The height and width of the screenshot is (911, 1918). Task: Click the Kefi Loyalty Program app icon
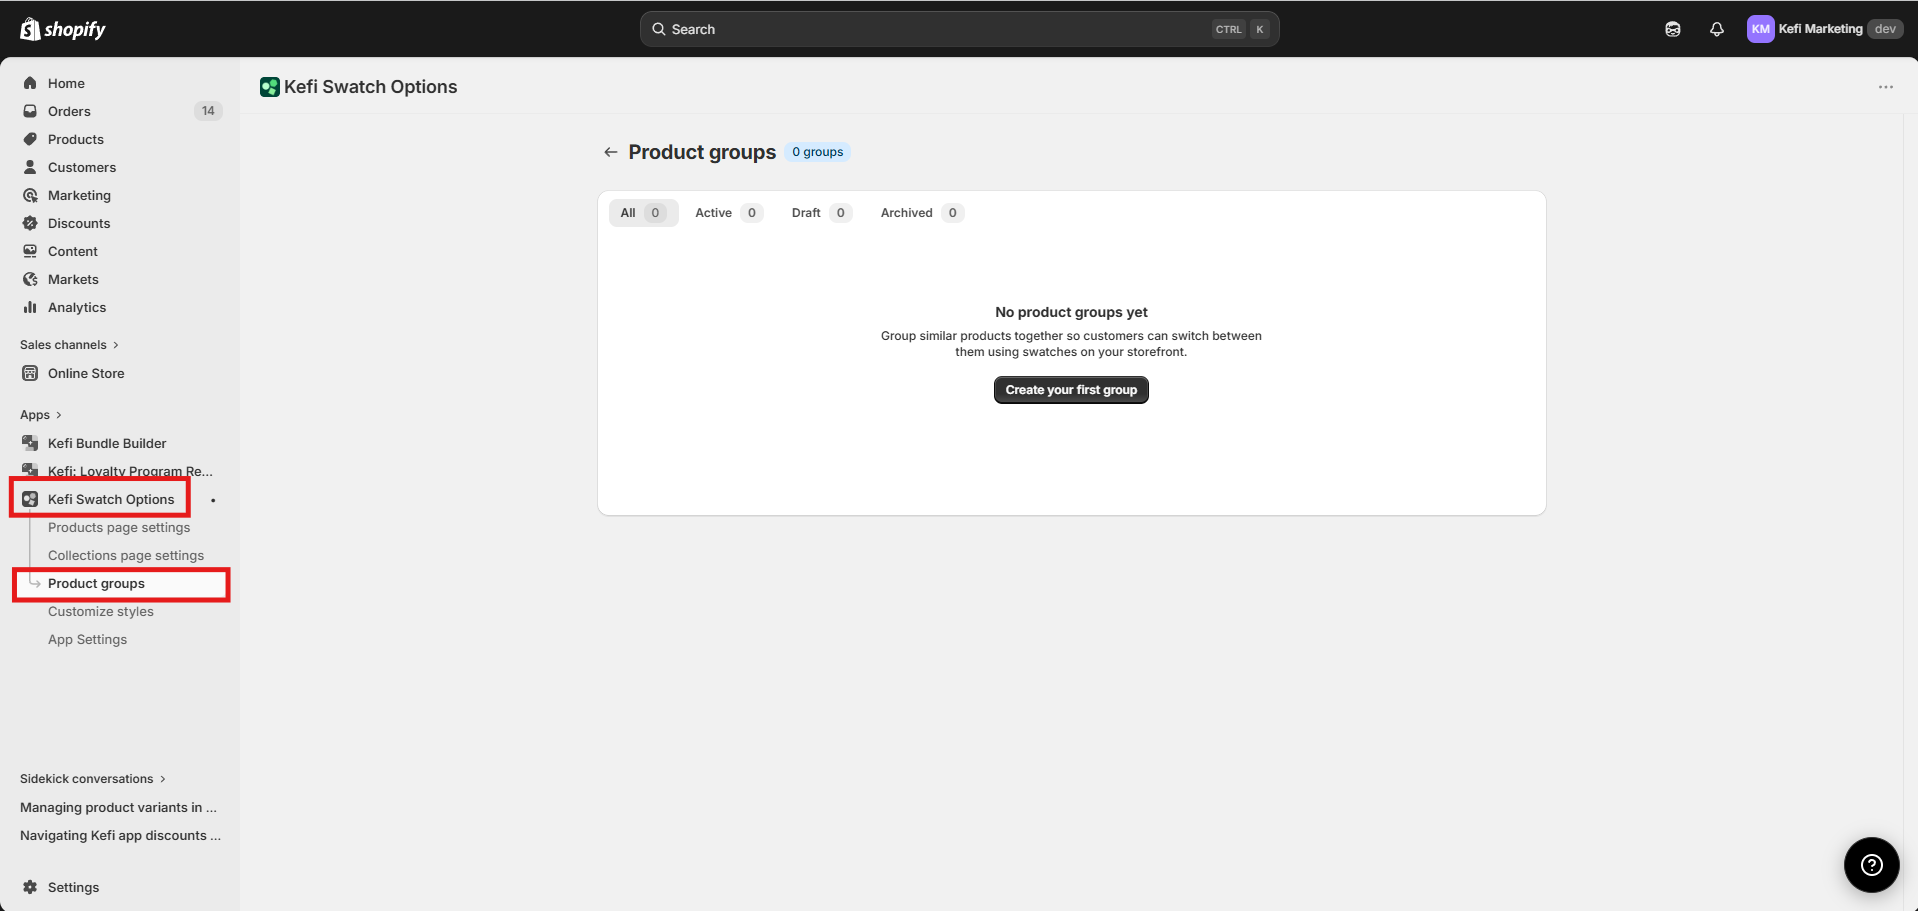pos(30,470)
